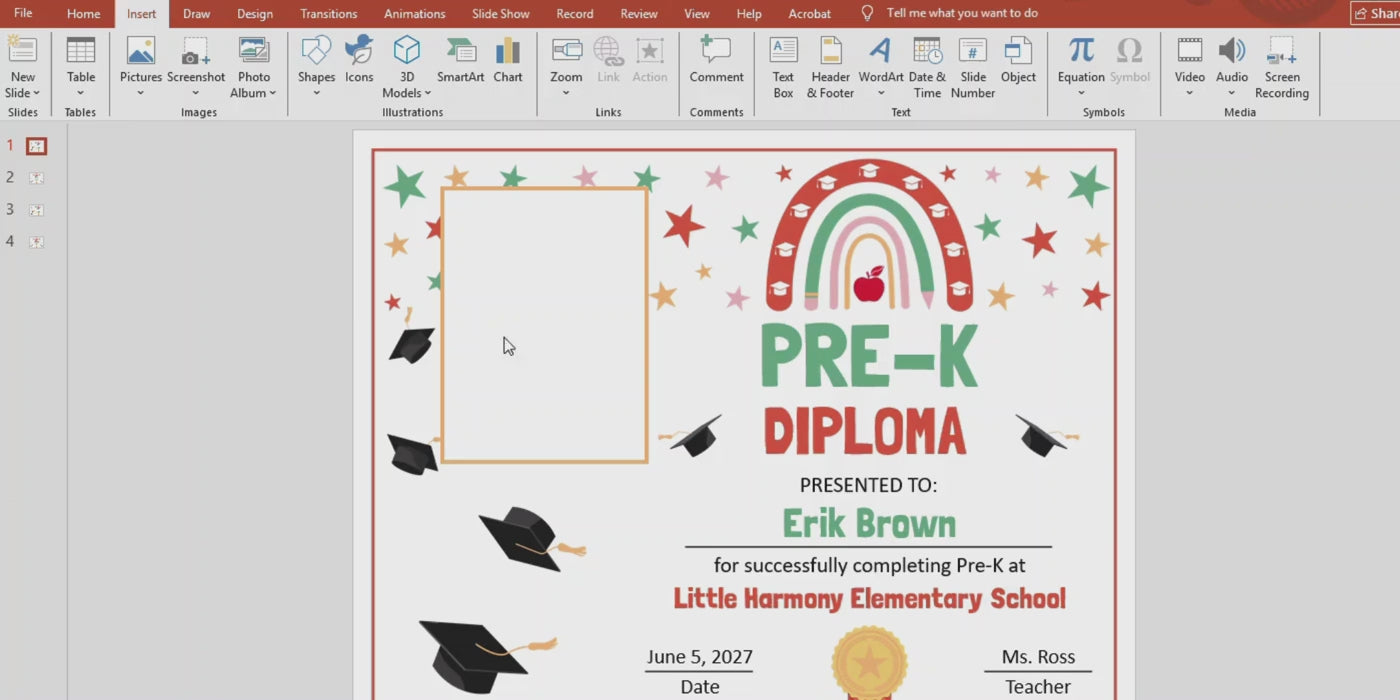Image resolution: width=1400 pixels, height=700 pixels.
Task: Open the Icons gallery
Action: click(x=359, y=60)
